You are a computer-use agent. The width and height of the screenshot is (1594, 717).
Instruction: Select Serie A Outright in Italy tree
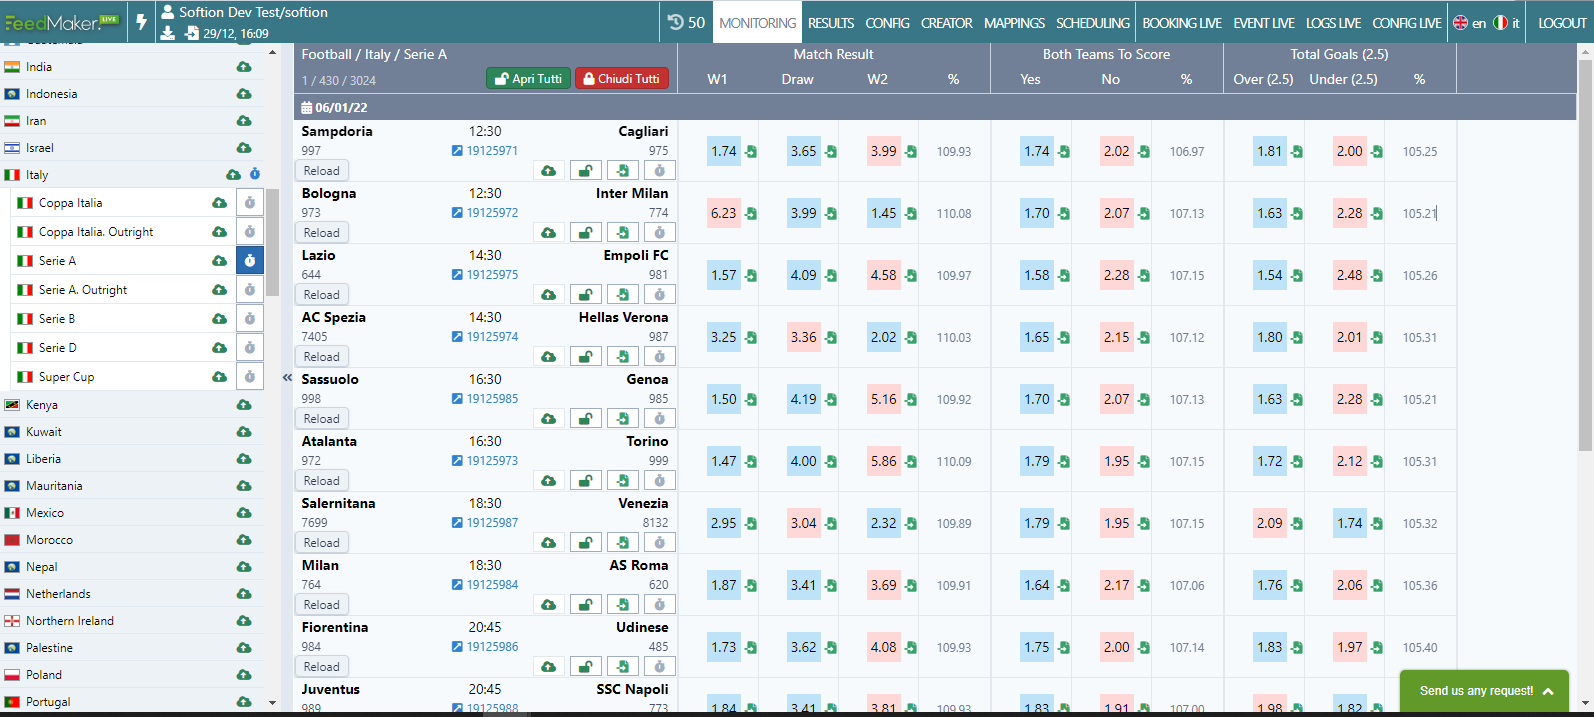point(83,290)
